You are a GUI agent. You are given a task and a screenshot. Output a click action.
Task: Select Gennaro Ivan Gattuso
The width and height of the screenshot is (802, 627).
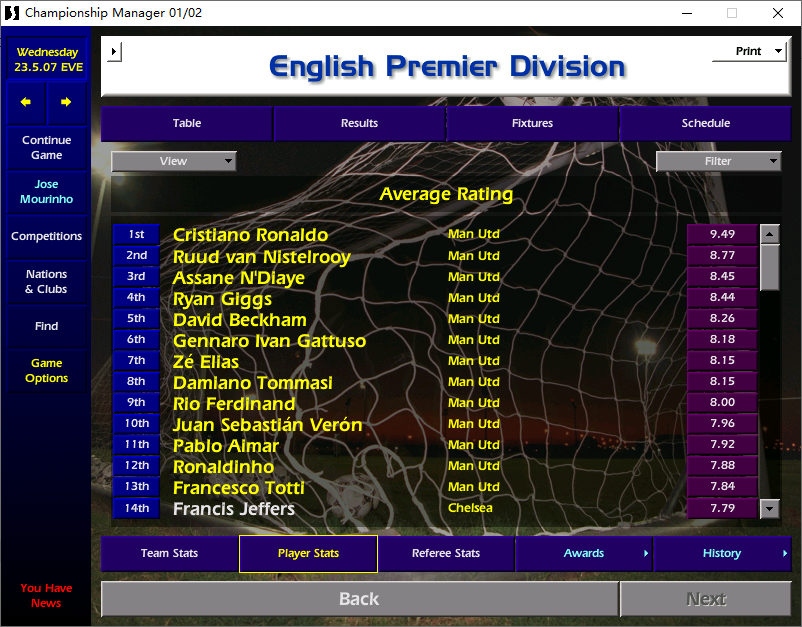pos(270,341)
